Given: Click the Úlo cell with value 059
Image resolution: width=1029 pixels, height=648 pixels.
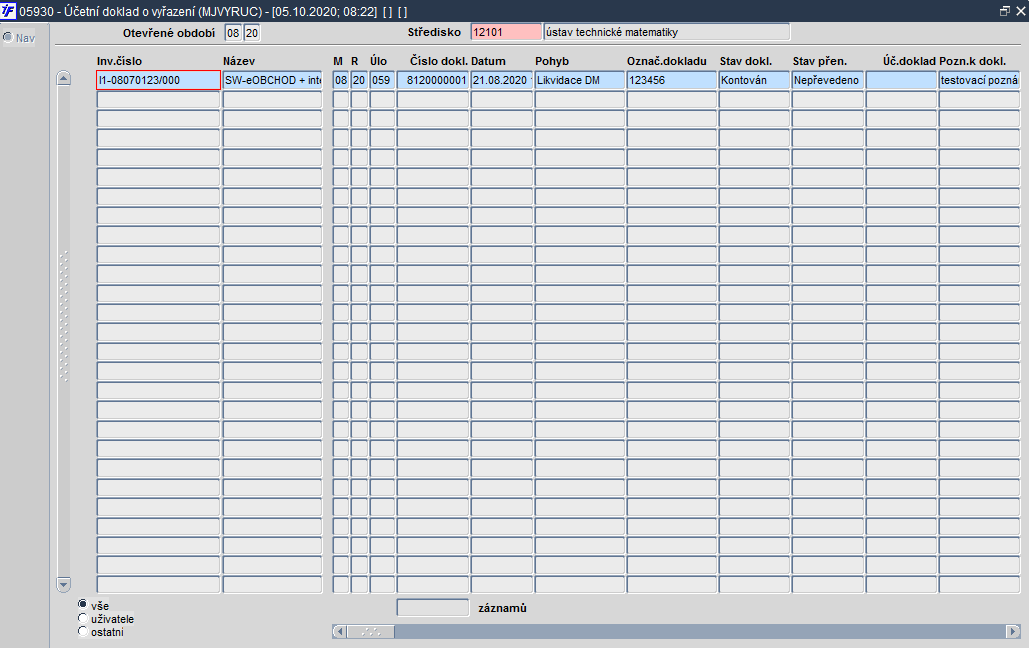Looking at the screenshot, I should (x=382, y=80).
